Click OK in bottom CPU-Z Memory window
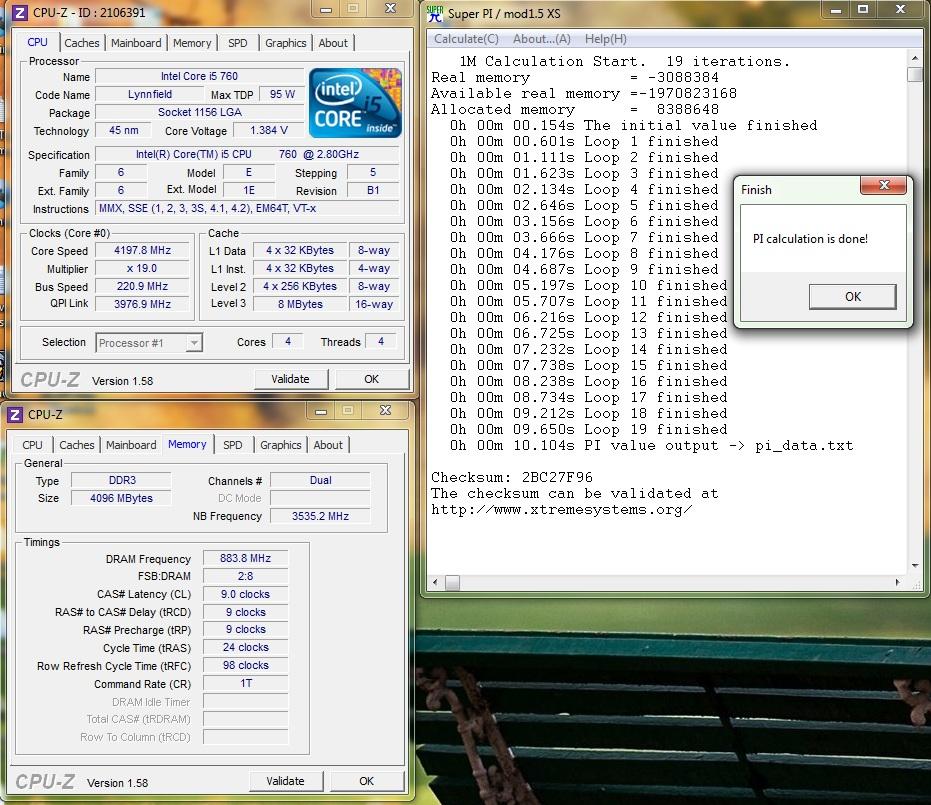The height and width of the screenshot is (805, 931). coord(366,781)
